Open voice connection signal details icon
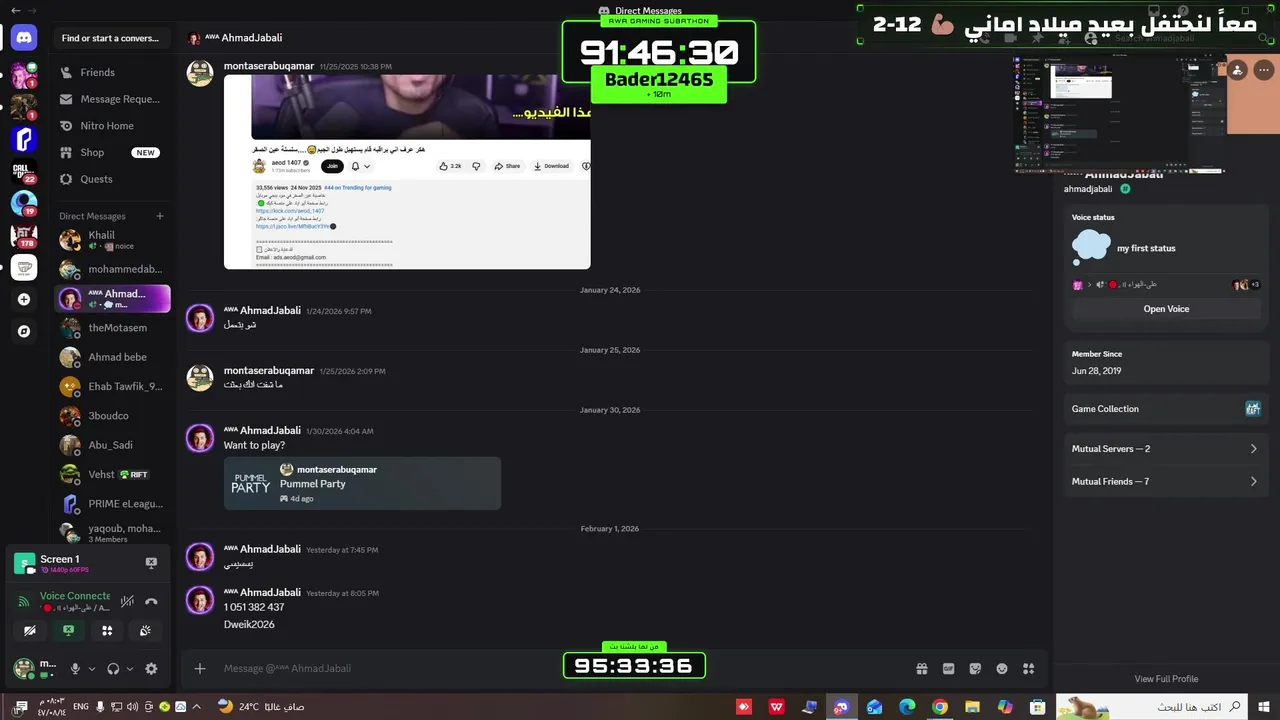The height and width of the screenshot is (720, 1280). (24, 602)
